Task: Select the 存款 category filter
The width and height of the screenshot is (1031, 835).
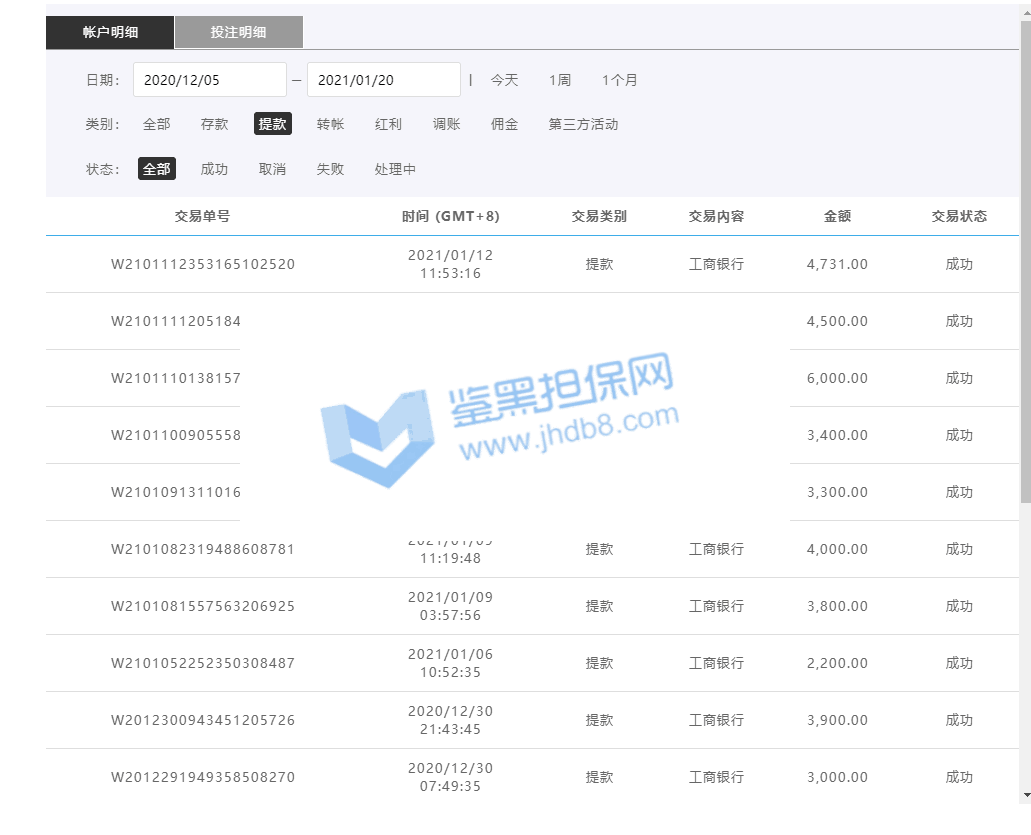Action: [x=214, y=124]
